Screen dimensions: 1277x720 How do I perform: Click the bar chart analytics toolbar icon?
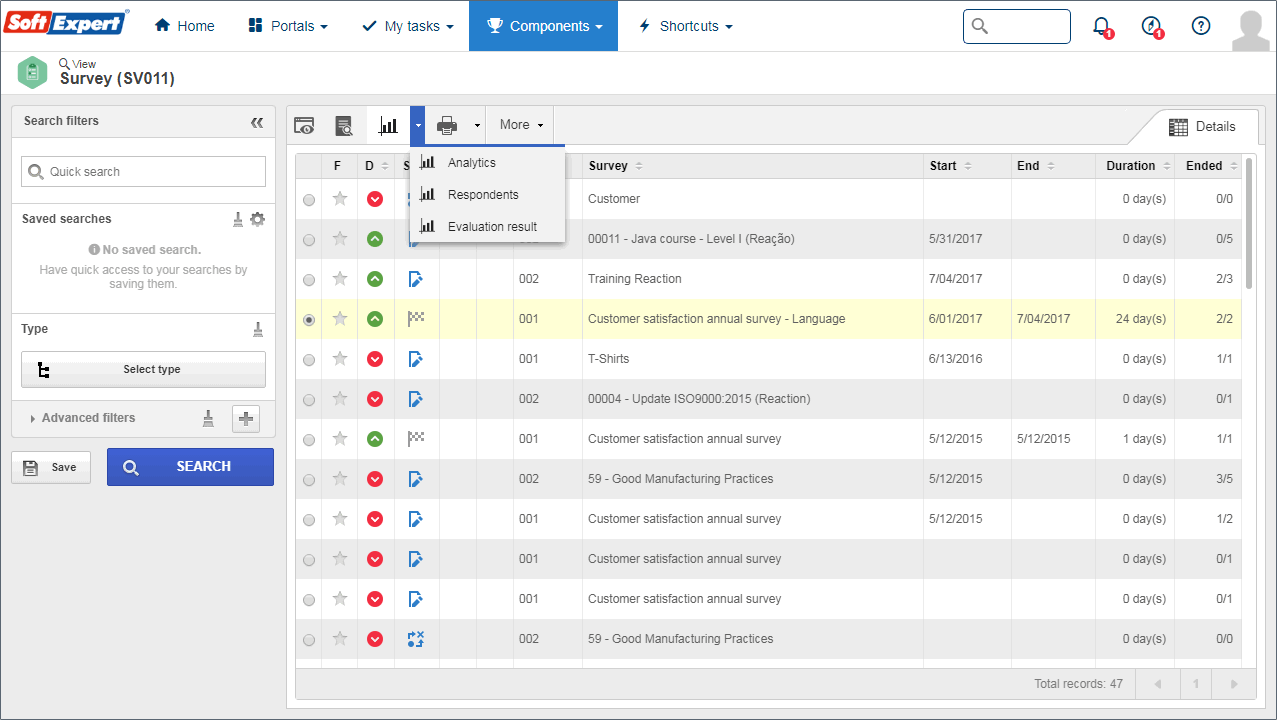coord(388,125)
